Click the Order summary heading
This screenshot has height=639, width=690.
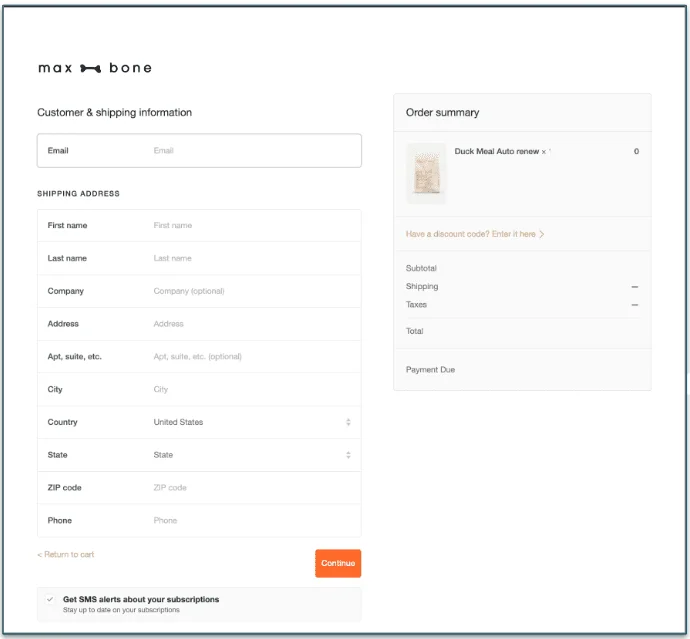(x=442, y=113)
